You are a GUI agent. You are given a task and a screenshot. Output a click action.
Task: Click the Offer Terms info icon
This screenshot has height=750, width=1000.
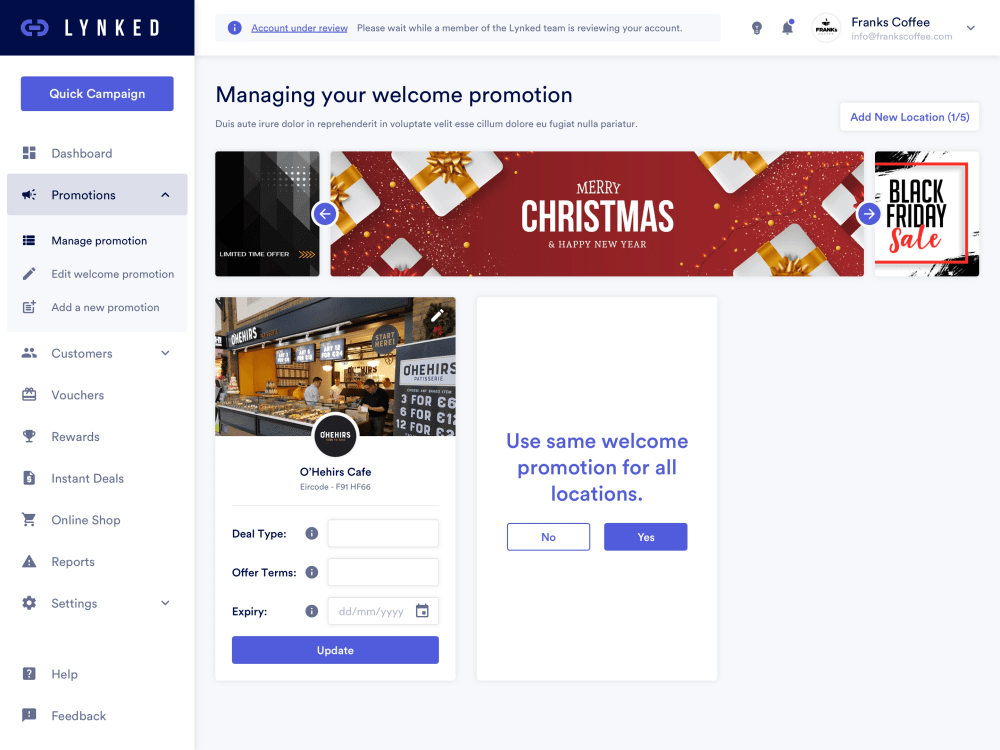311,572
